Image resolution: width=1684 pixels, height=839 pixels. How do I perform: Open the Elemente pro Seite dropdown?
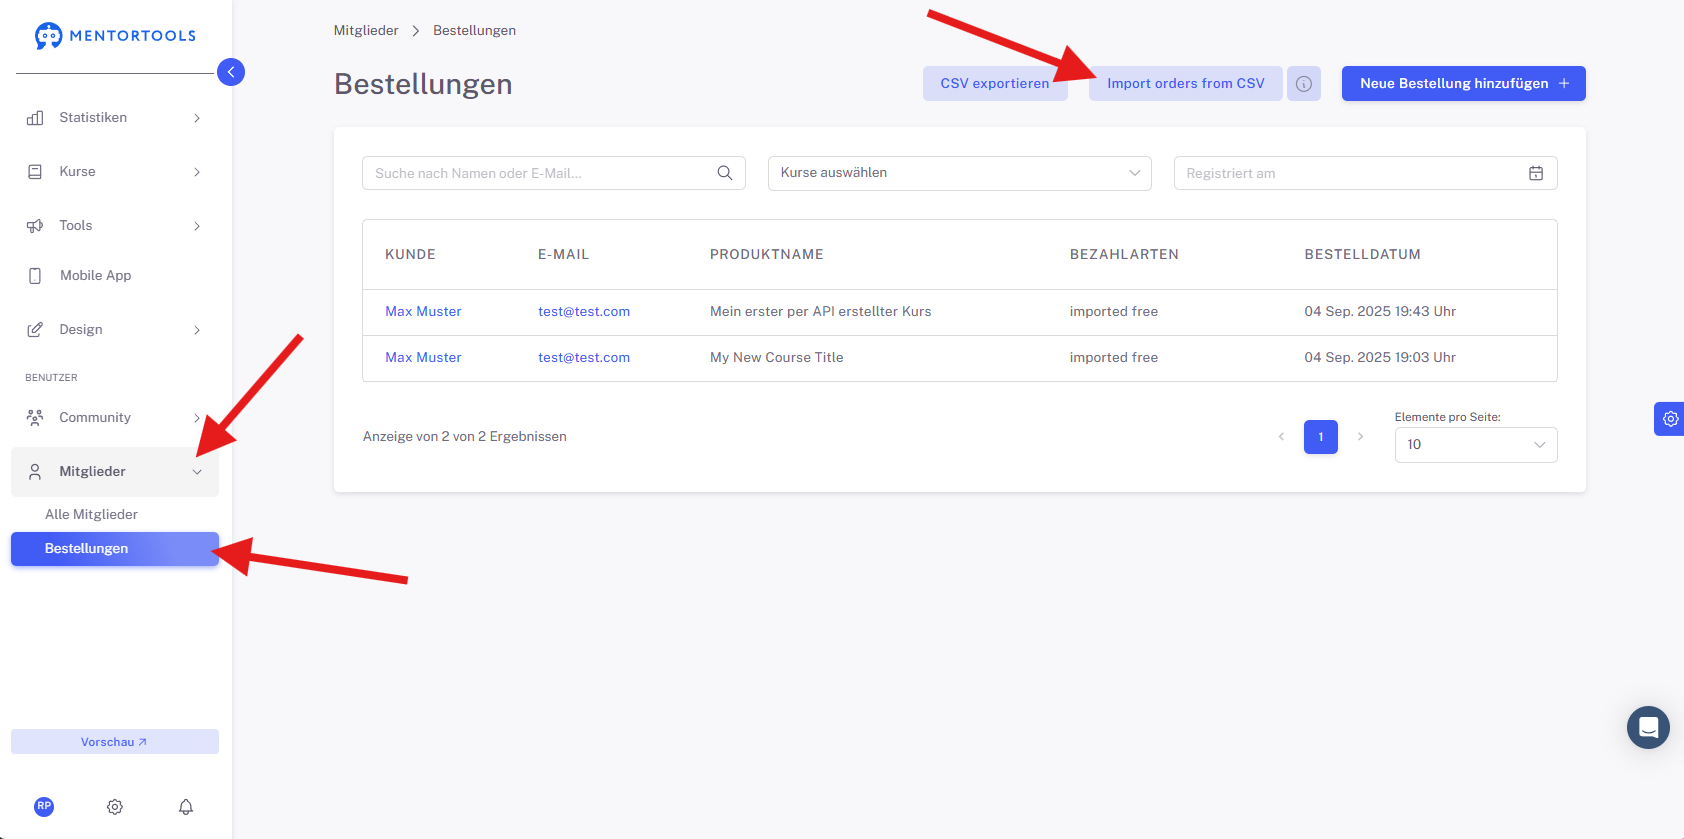1475,445
